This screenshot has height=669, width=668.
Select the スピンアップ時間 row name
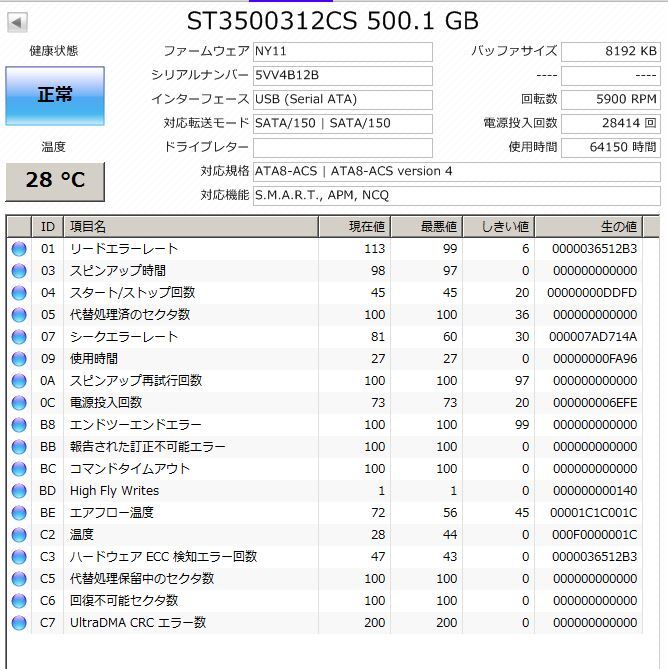[x=118, y=271]
